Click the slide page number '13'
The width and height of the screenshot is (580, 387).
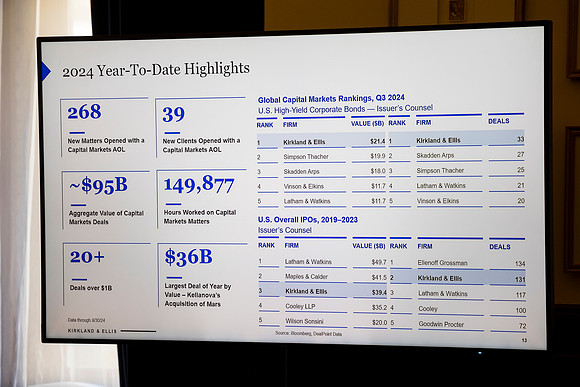tap(524, 340)
